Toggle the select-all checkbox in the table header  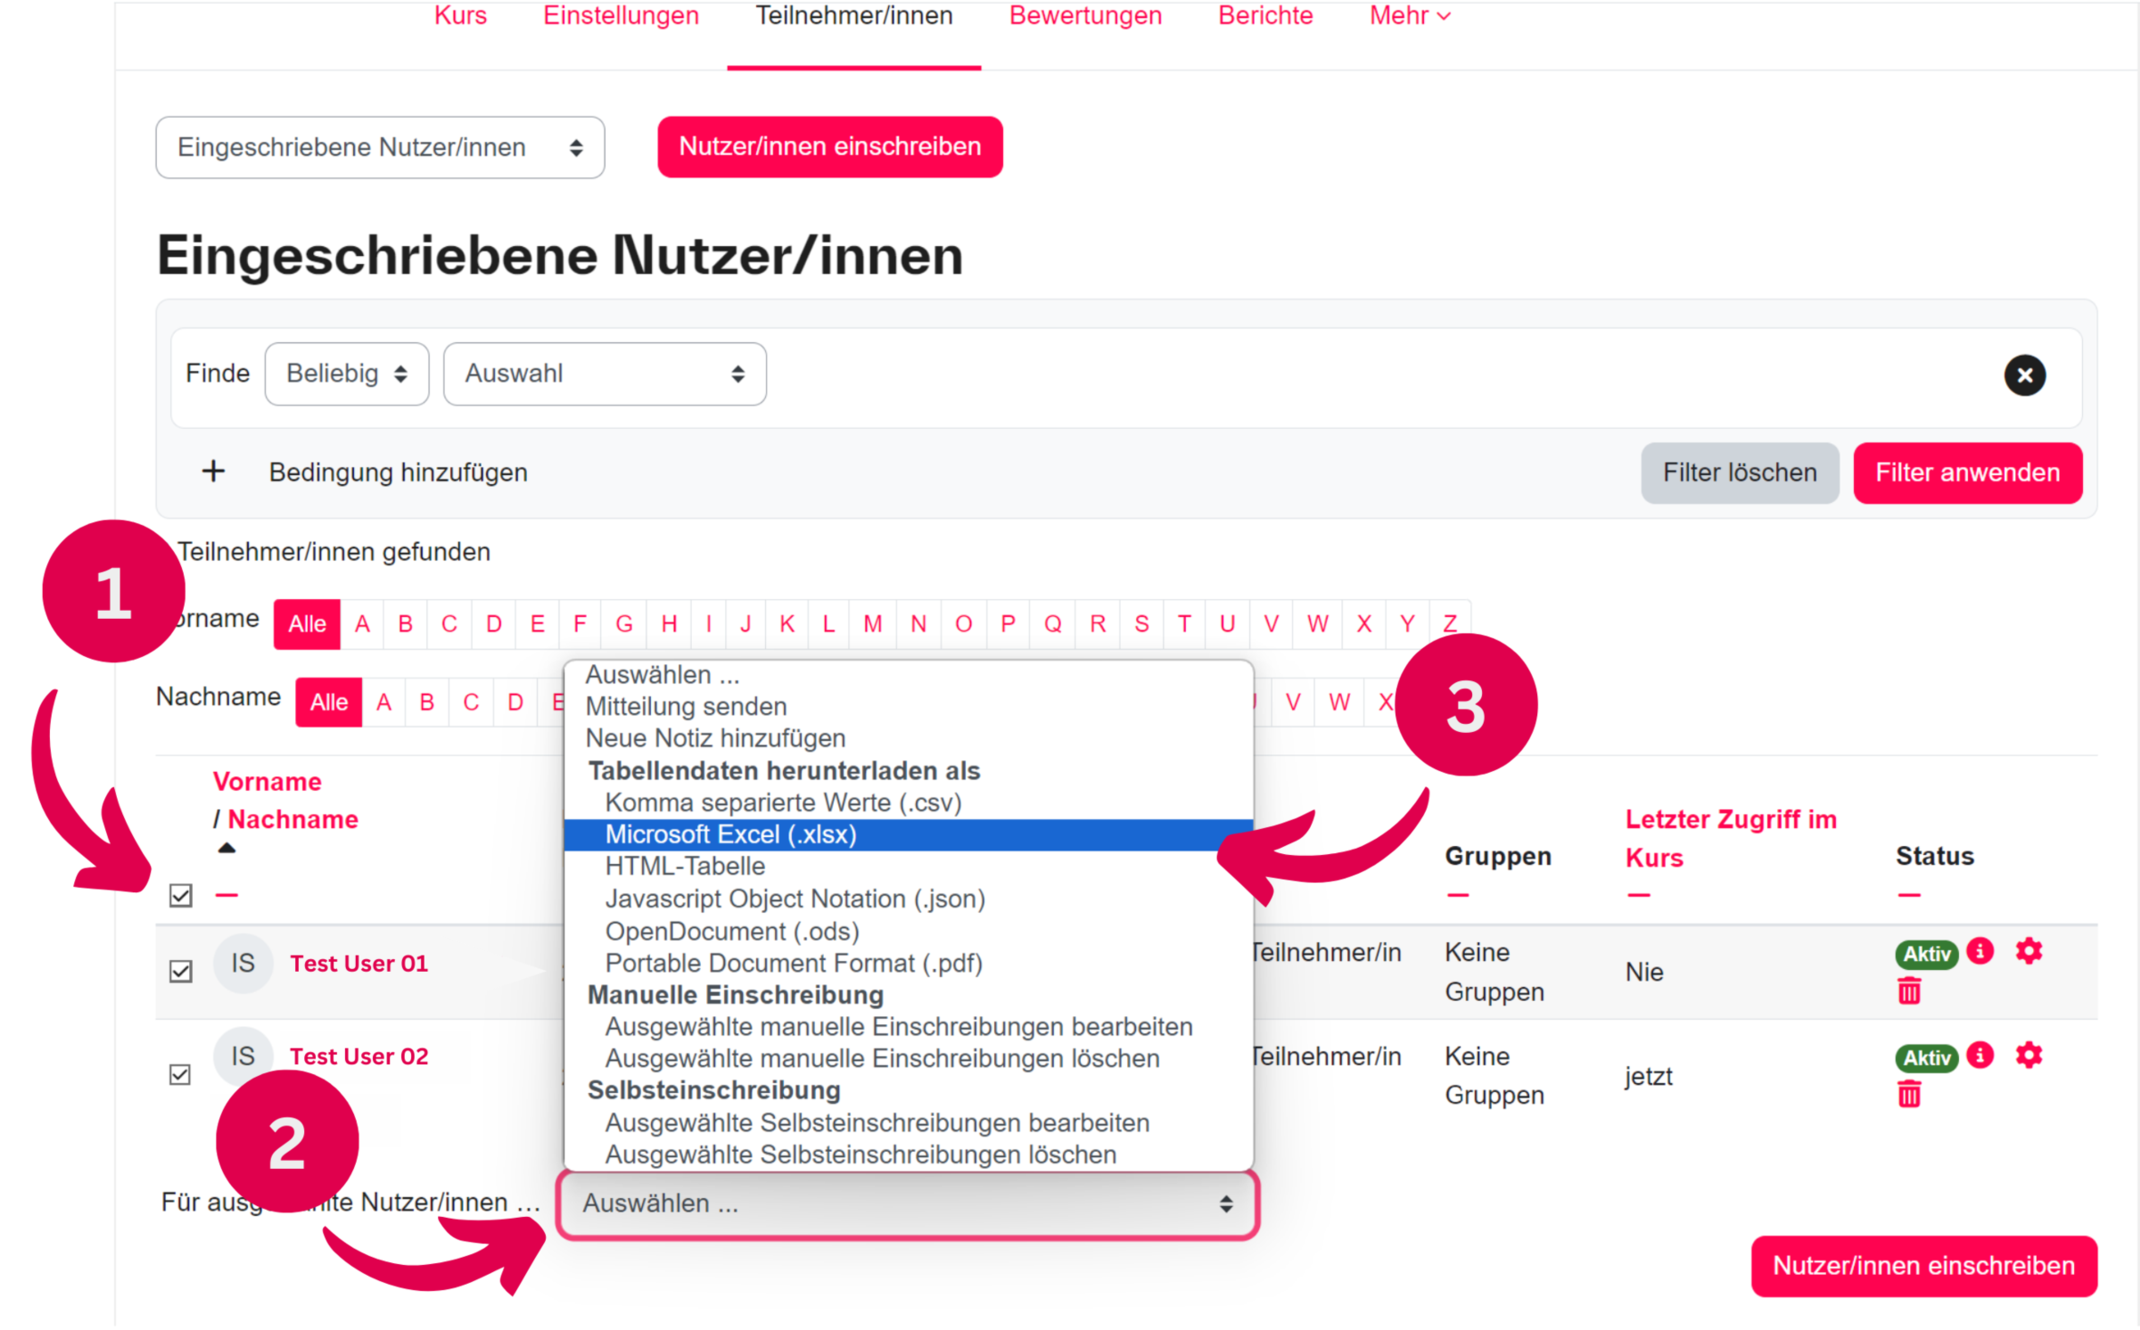[x=181, y=895]
